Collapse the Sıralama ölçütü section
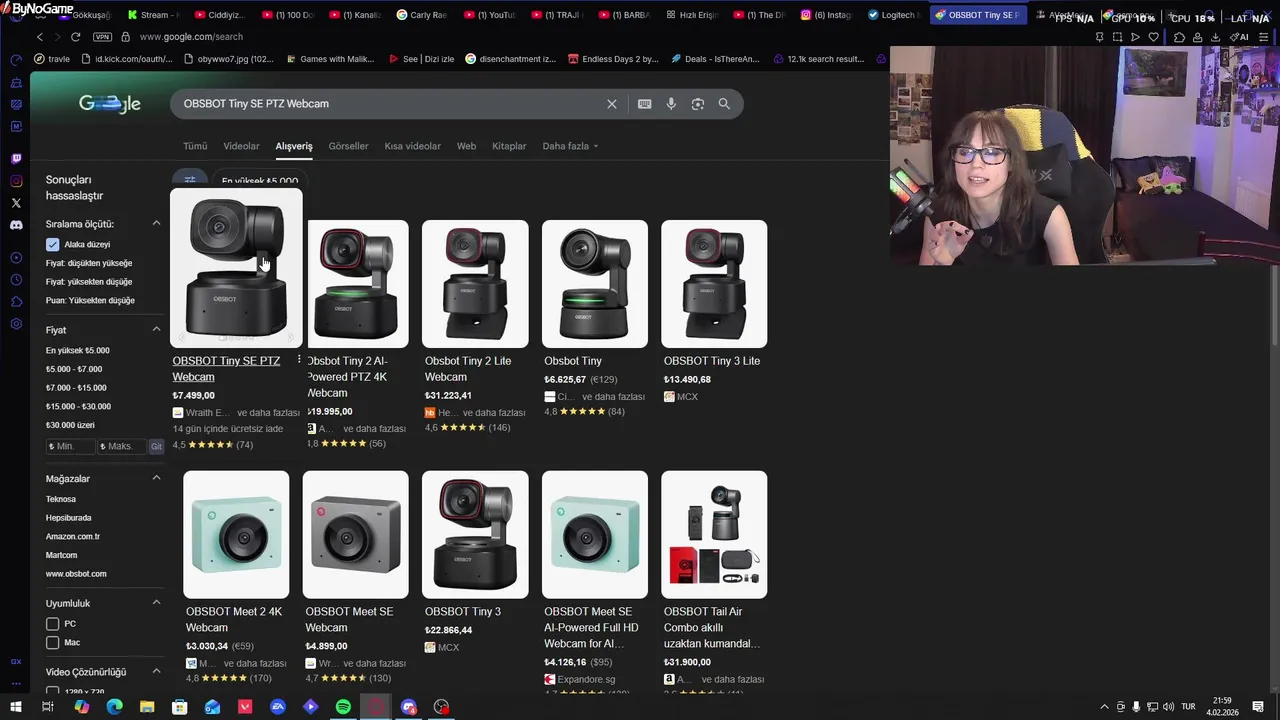Image resolution: width=1280 pixels, height=720 pixels. 156,224
